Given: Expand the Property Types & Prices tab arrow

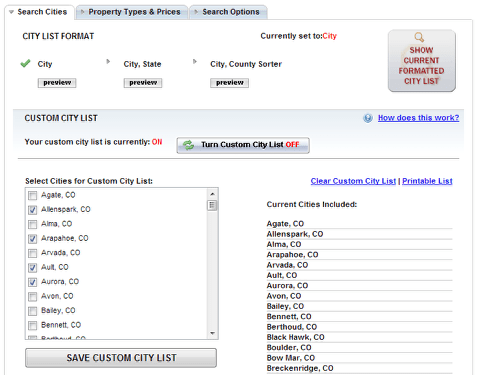Looking at the screenshot, I should (x=82, y=12).
